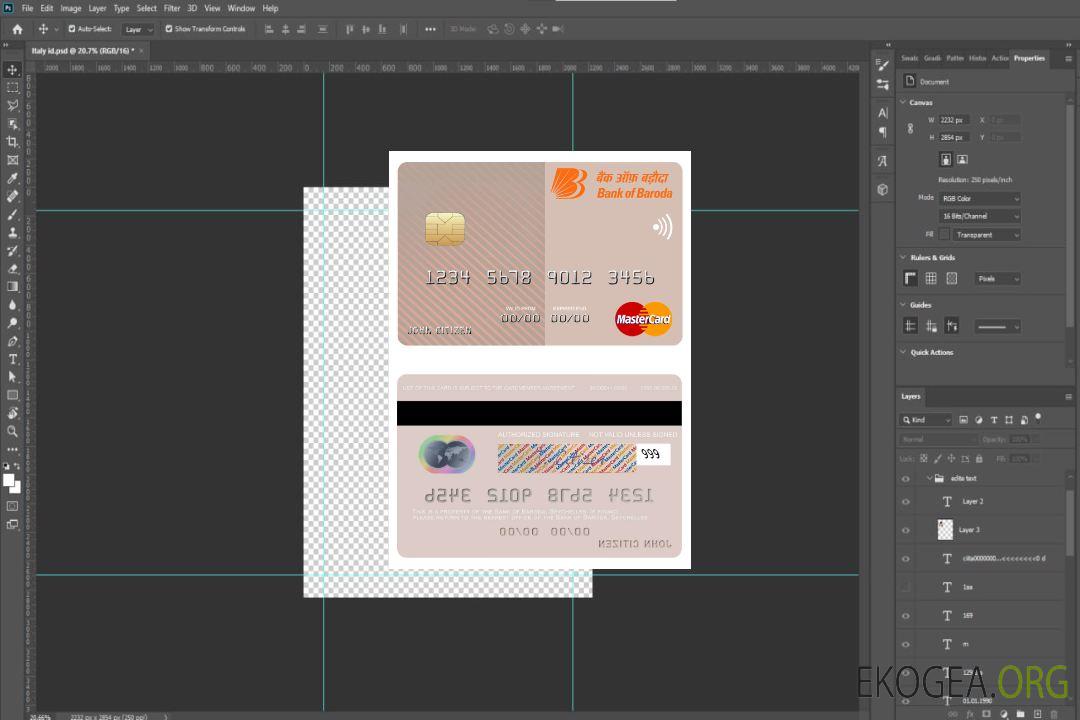Open the Window menu
This screenshot has width=1080, height=720.
[x=241, y=8]
